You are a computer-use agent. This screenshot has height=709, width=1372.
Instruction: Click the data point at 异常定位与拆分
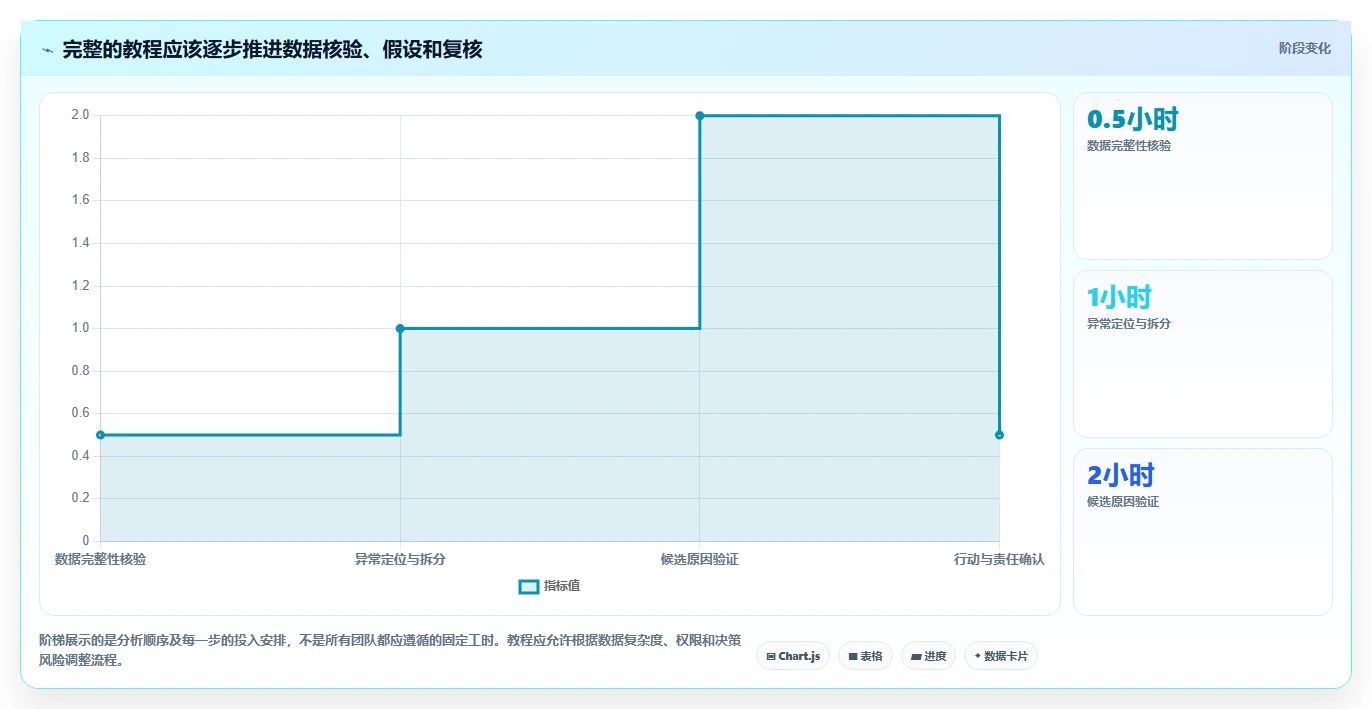(x=400, y=328)
